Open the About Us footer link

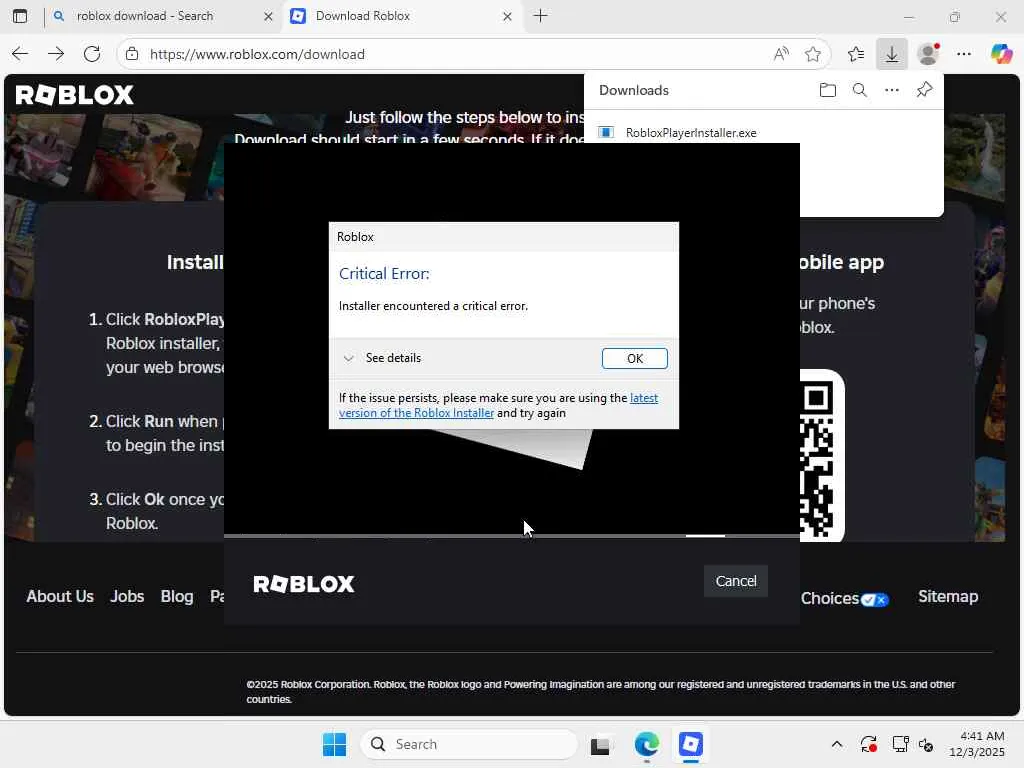tap(60, 596)
